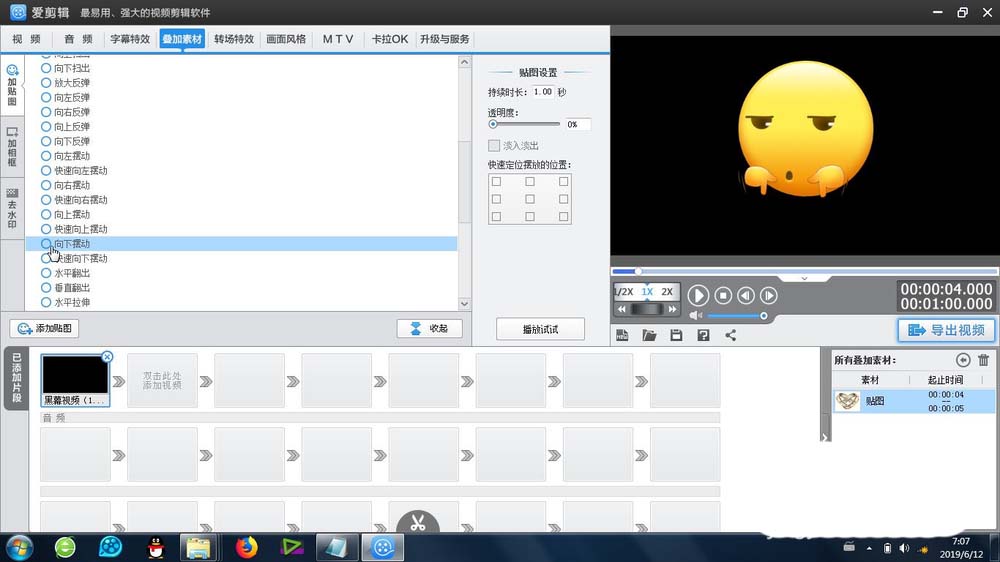Open the 加相框 sidebar panel
1000x562 pixels.
[x=12, y=147]
